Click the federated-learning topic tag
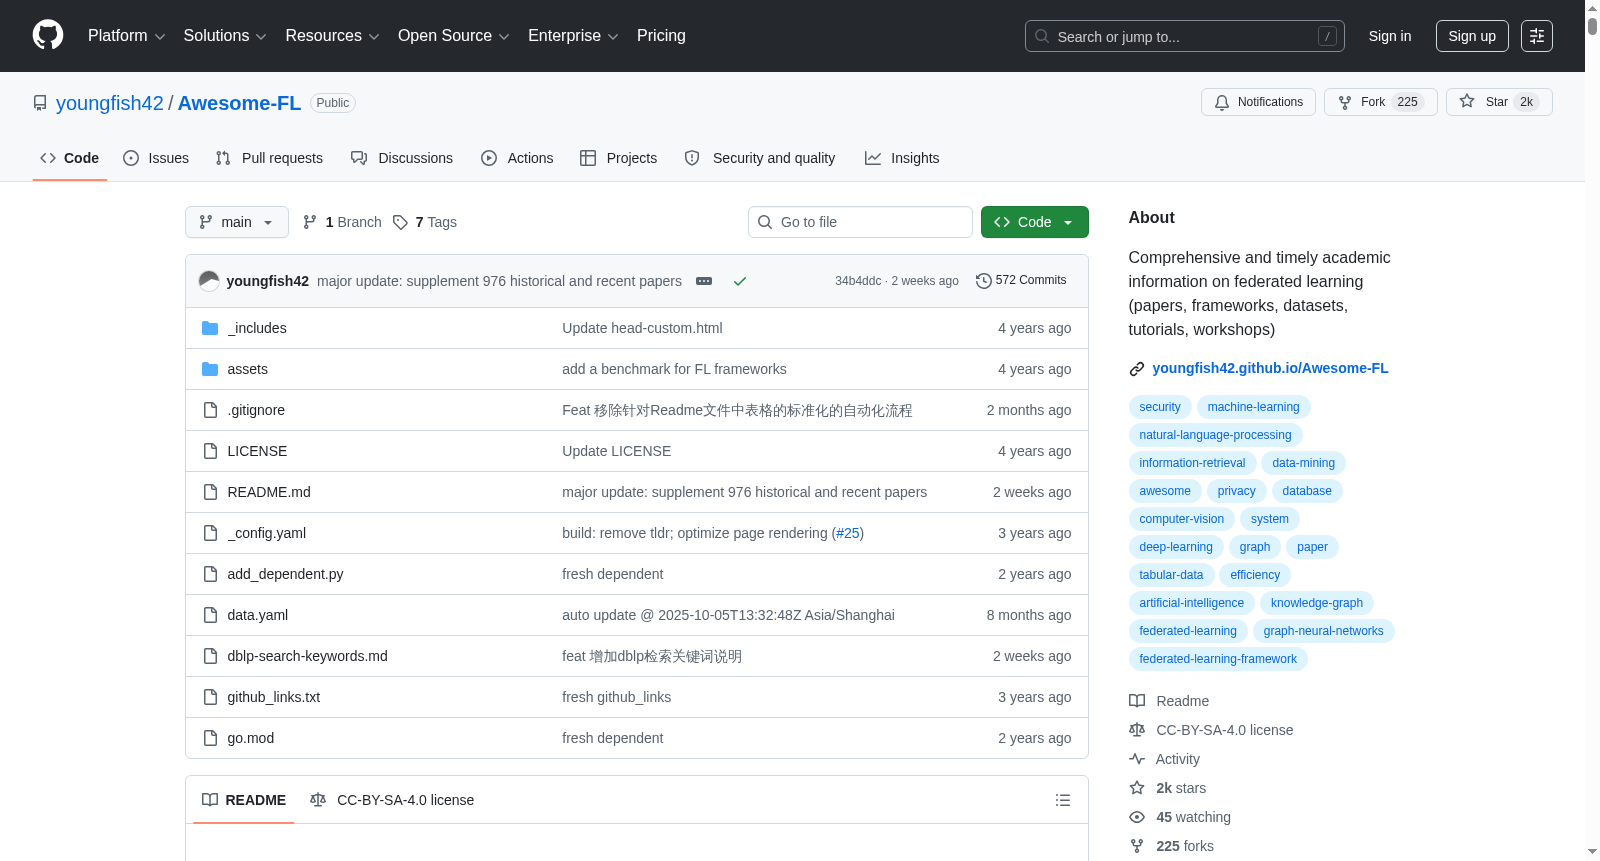Viewport: 1600px width, 861px height. [1188, 631]
